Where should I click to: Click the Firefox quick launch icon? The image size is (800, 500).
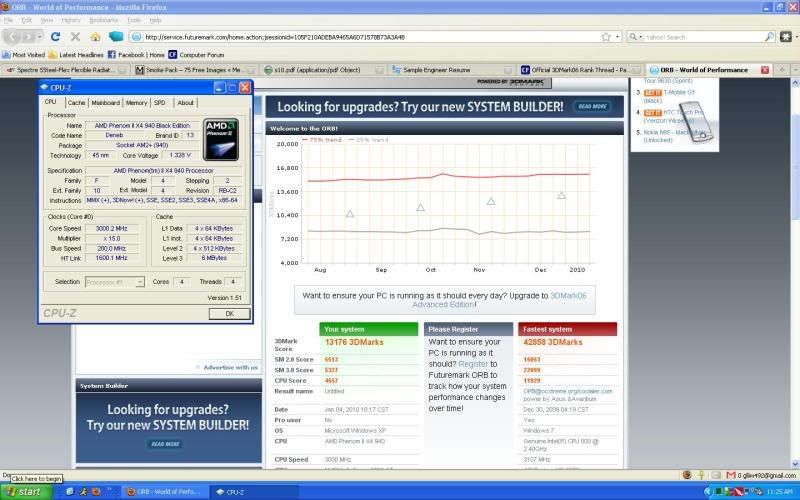click(95, 492)
